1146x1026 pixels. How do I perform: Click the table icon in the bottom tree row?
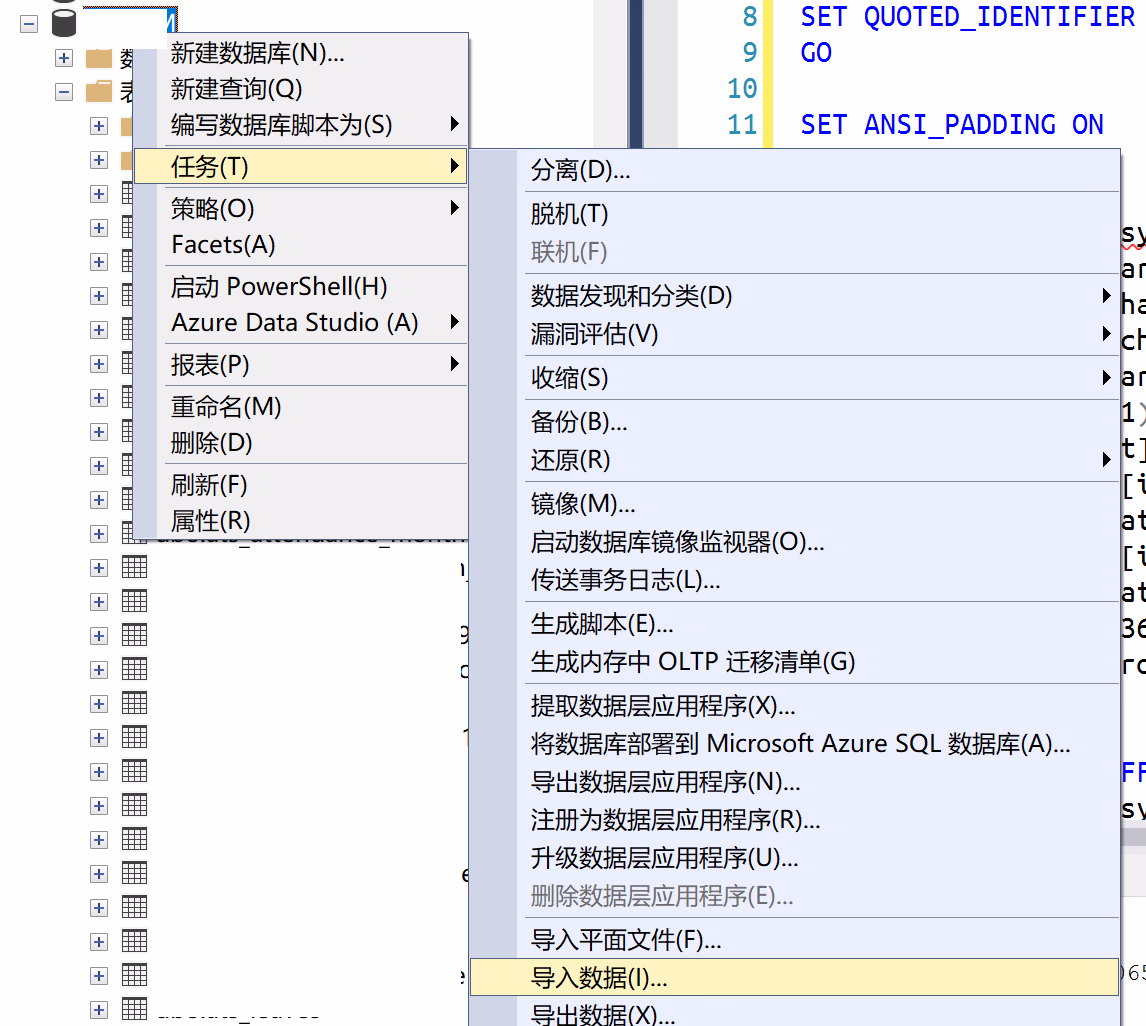pos(134,1008)
